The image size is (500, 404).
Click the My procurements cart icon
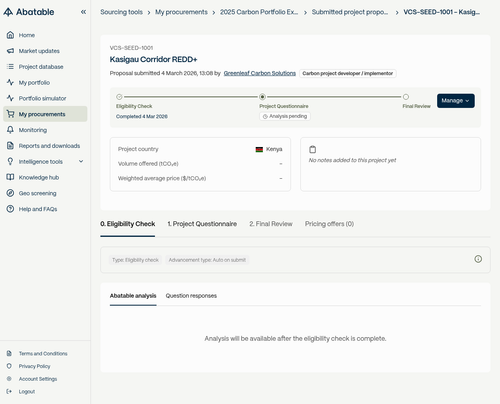(10, 114)
